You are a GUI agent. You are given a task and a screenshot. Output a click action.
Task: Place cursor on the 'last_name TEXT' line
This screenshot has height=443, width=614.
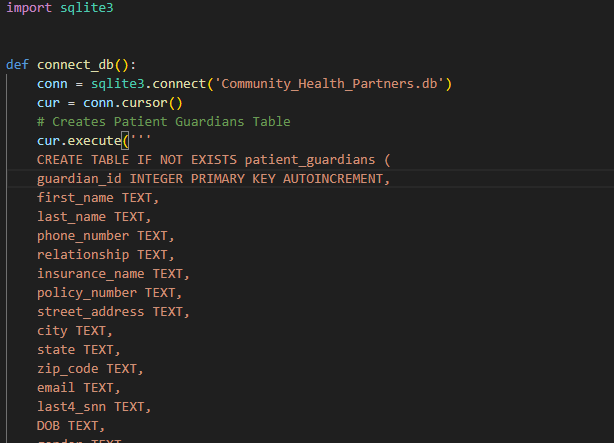[94, 217]
